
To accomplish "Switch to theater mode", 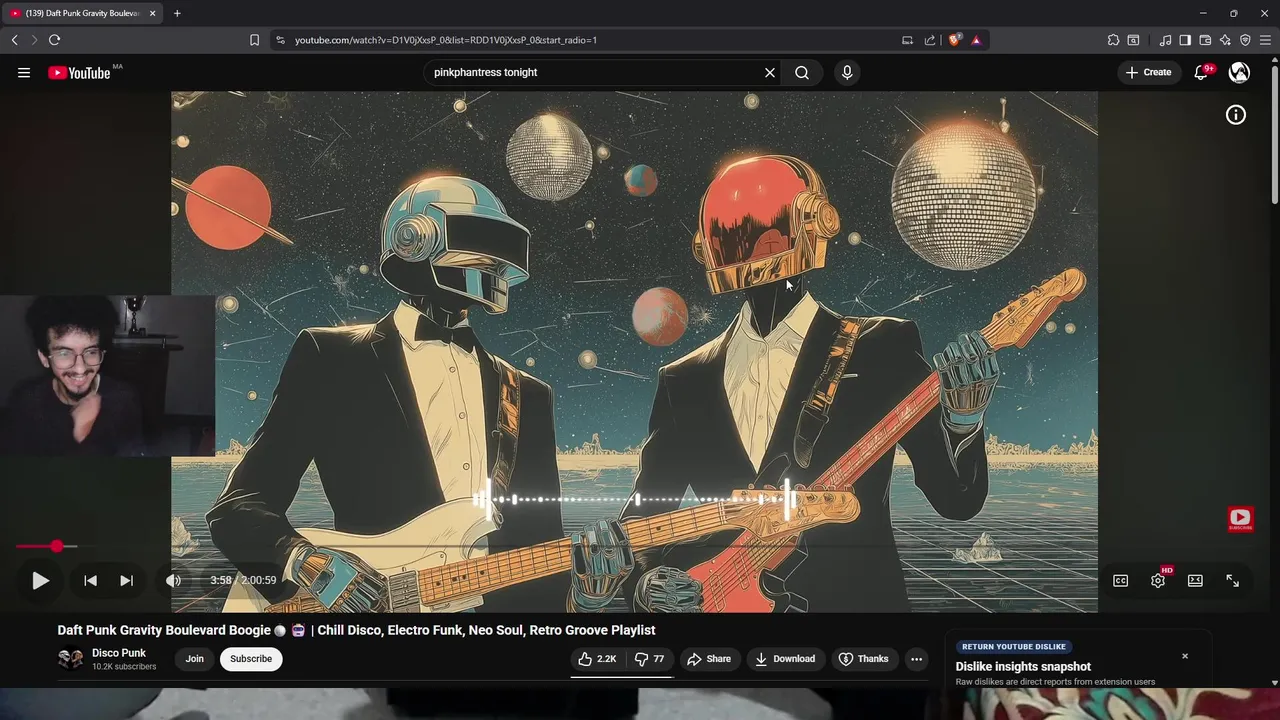I will click(1195, 580).
